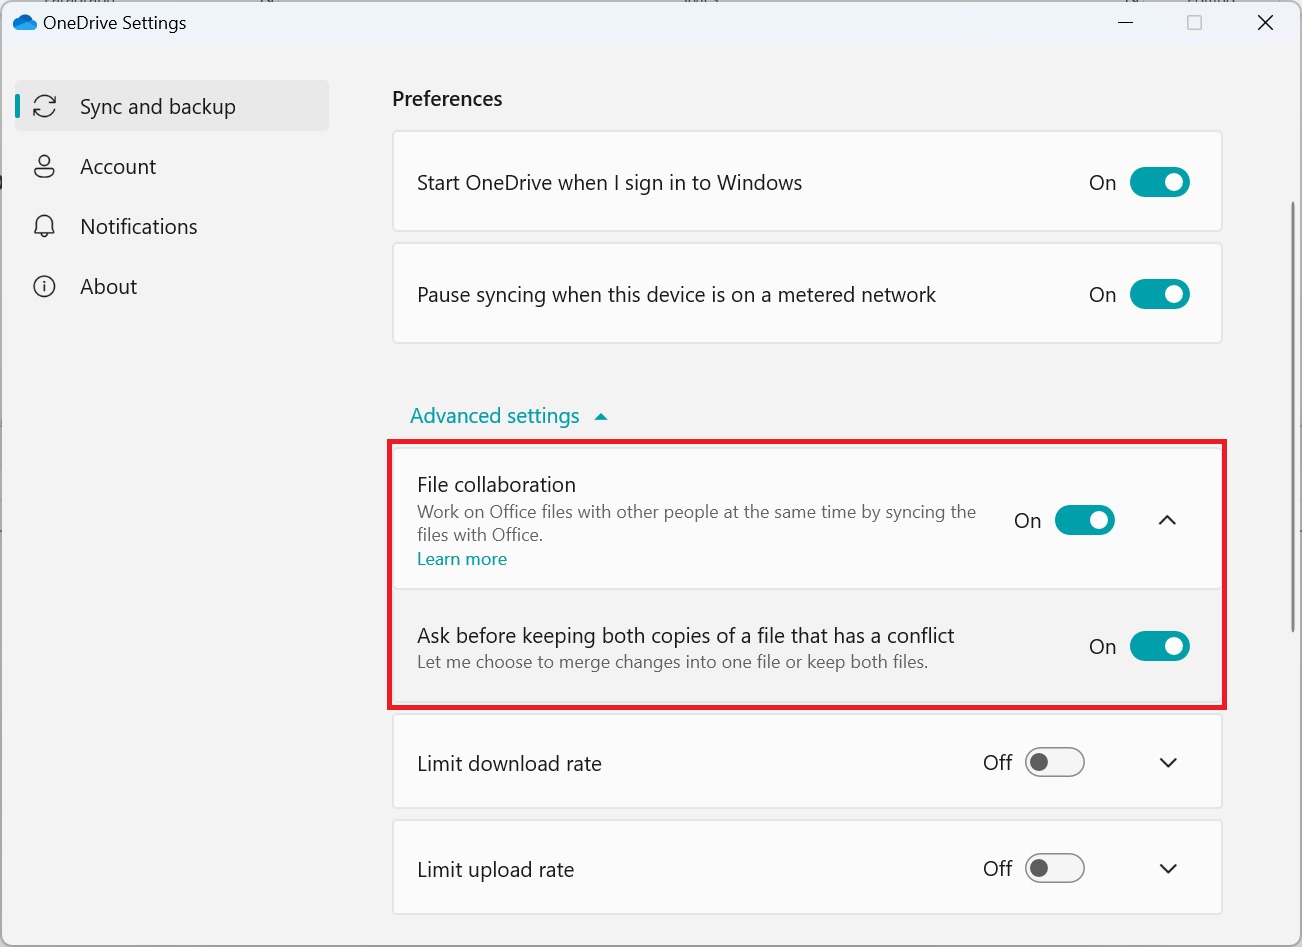Screen dimensions: 1302x947
Task: Click the 'Preferences' heading text
Action: 447,99
